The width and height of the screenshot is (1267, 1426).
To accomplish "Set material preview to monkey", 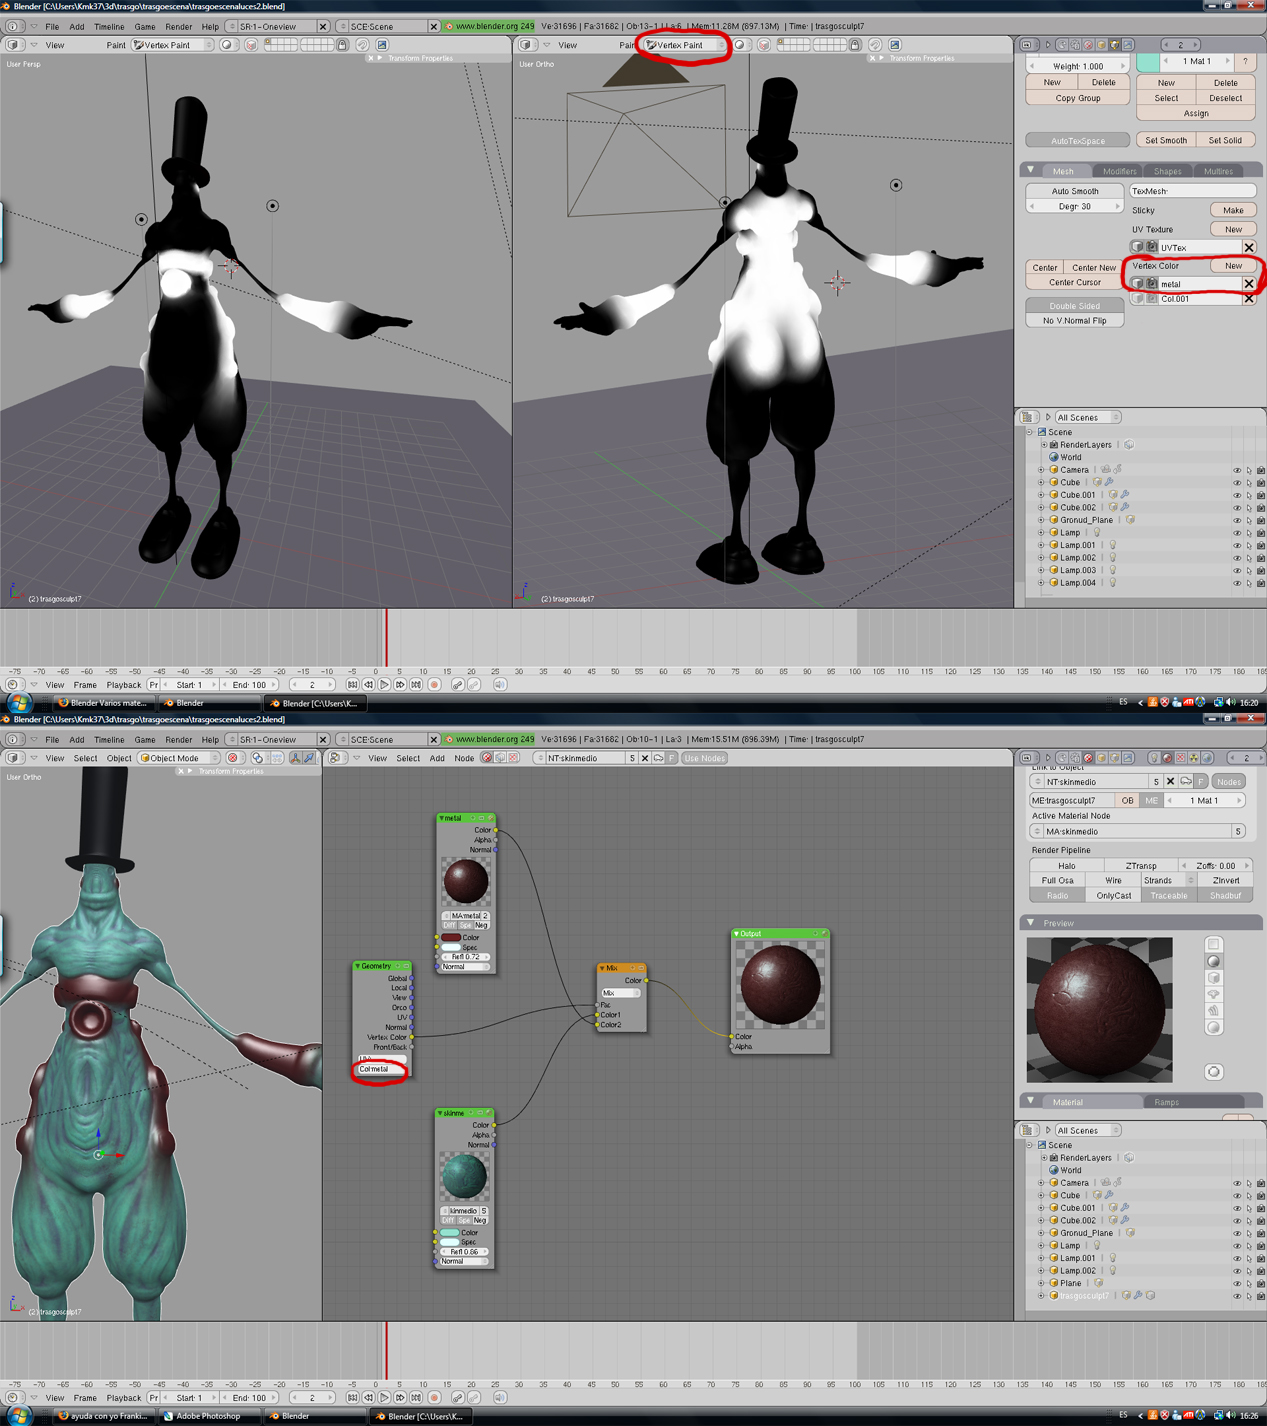I will point(1214,994).
